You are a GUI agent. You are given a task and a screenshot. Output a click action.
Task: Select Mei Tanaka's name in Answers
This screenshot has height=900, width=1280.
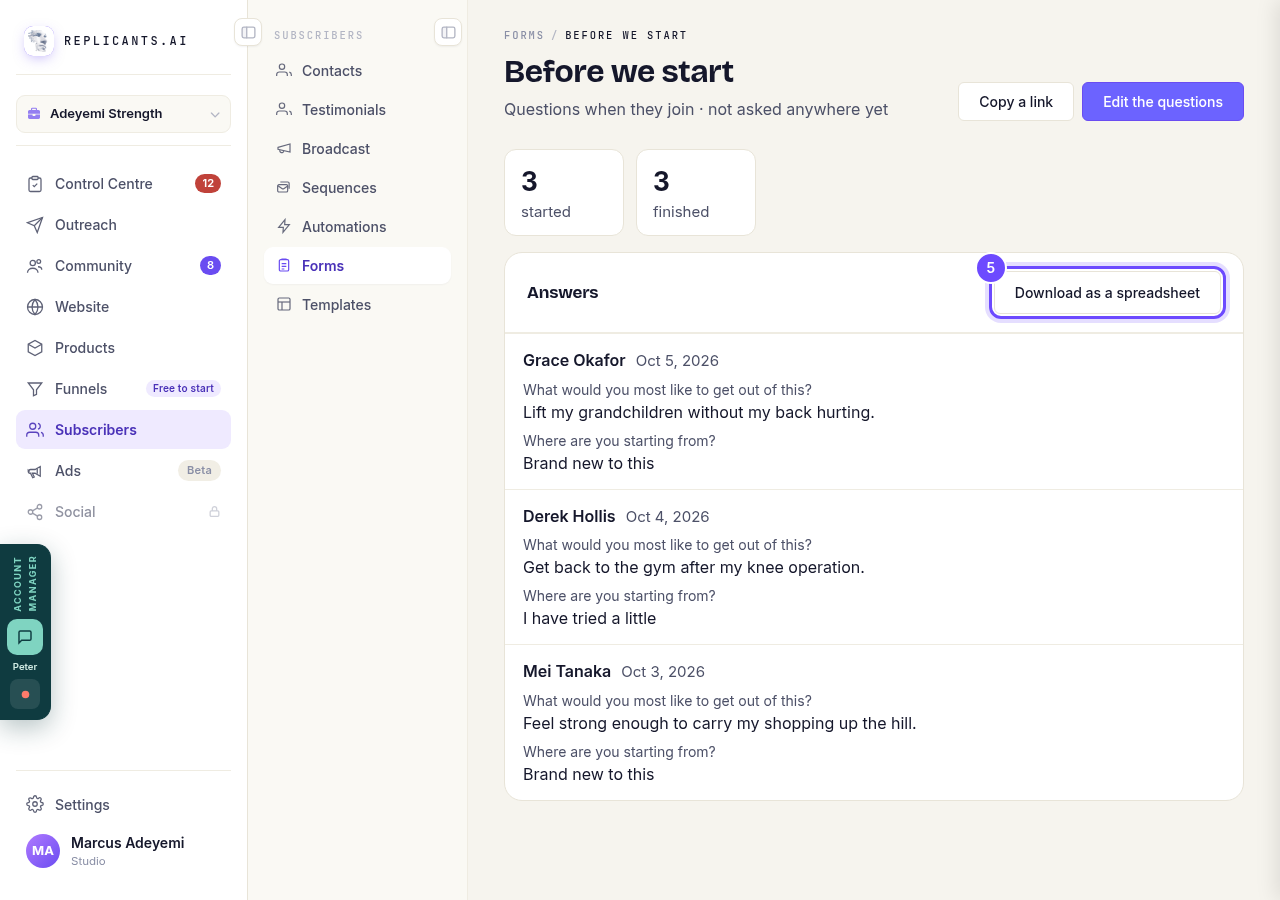click(x=567, y=672)
